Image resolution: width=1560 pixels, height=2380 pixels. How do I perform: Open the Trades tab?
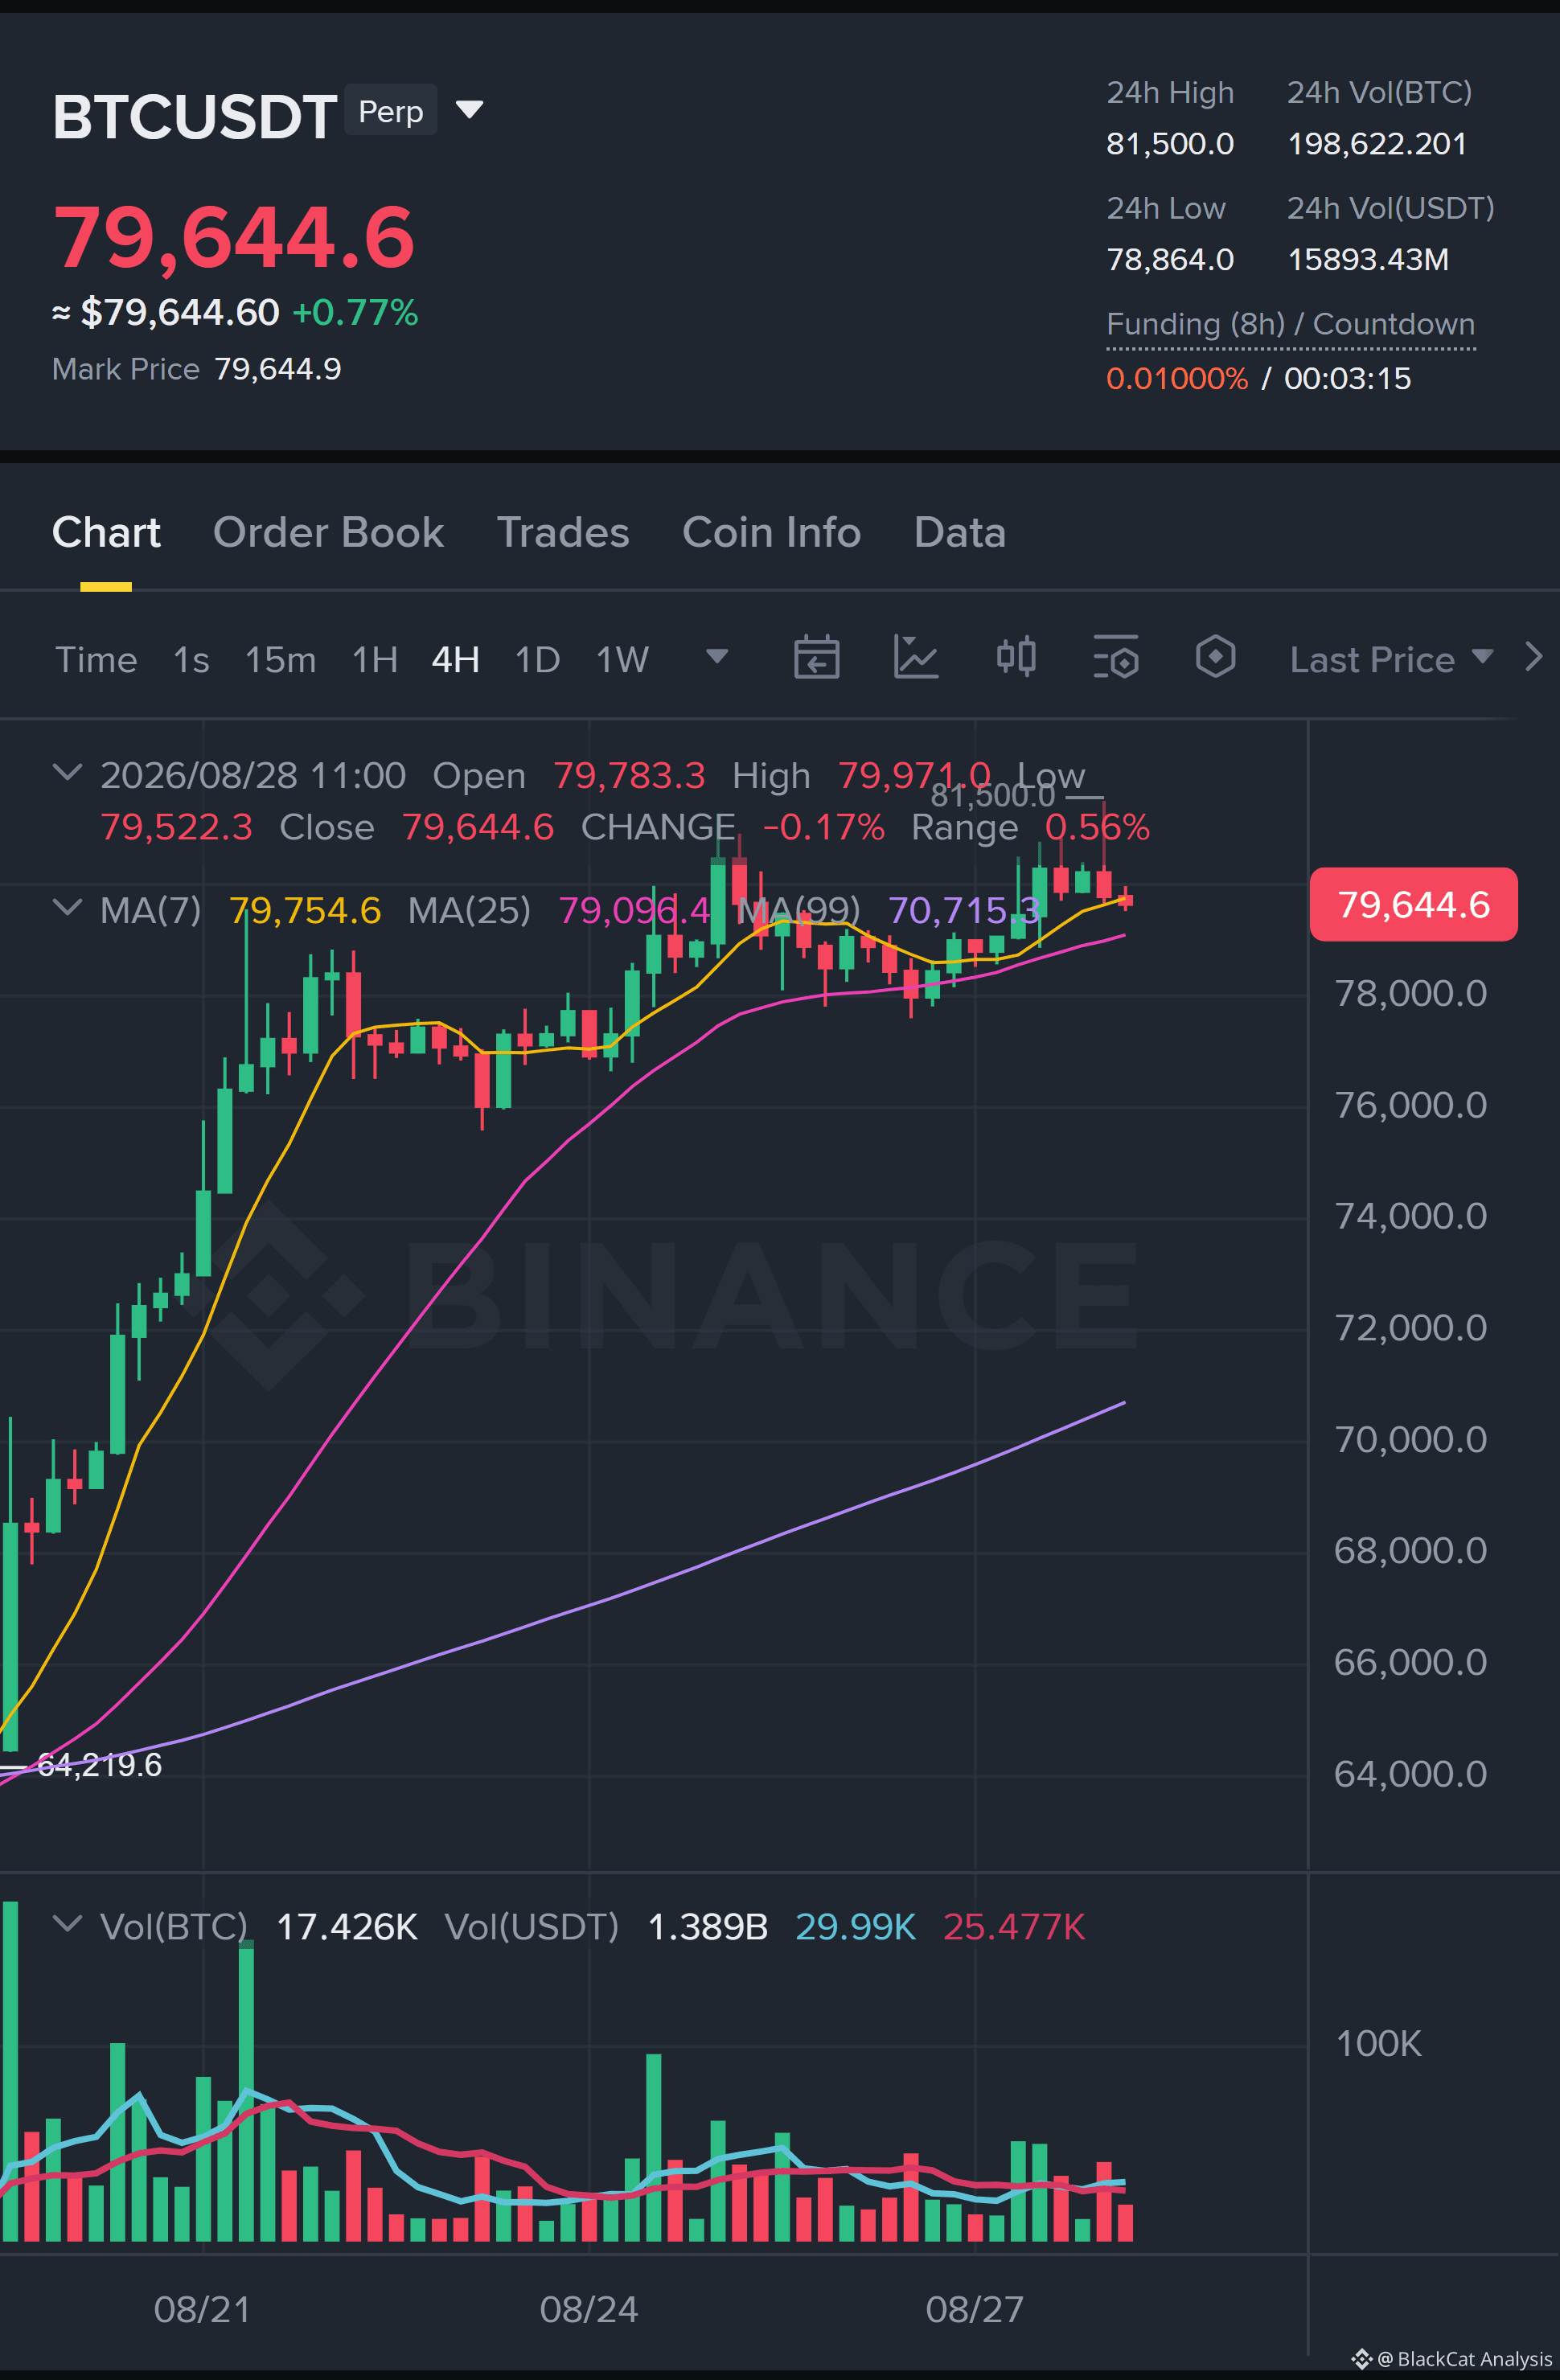coord(563,533)
